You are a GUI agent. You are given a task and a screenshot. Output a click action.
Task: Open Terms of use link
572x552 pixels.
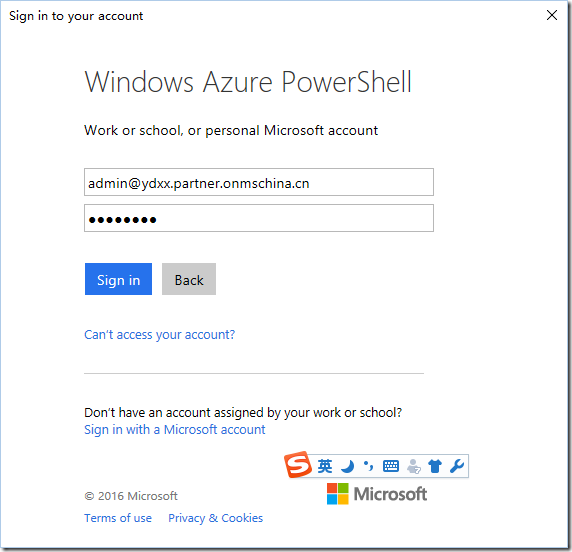[x=118, y=518]
